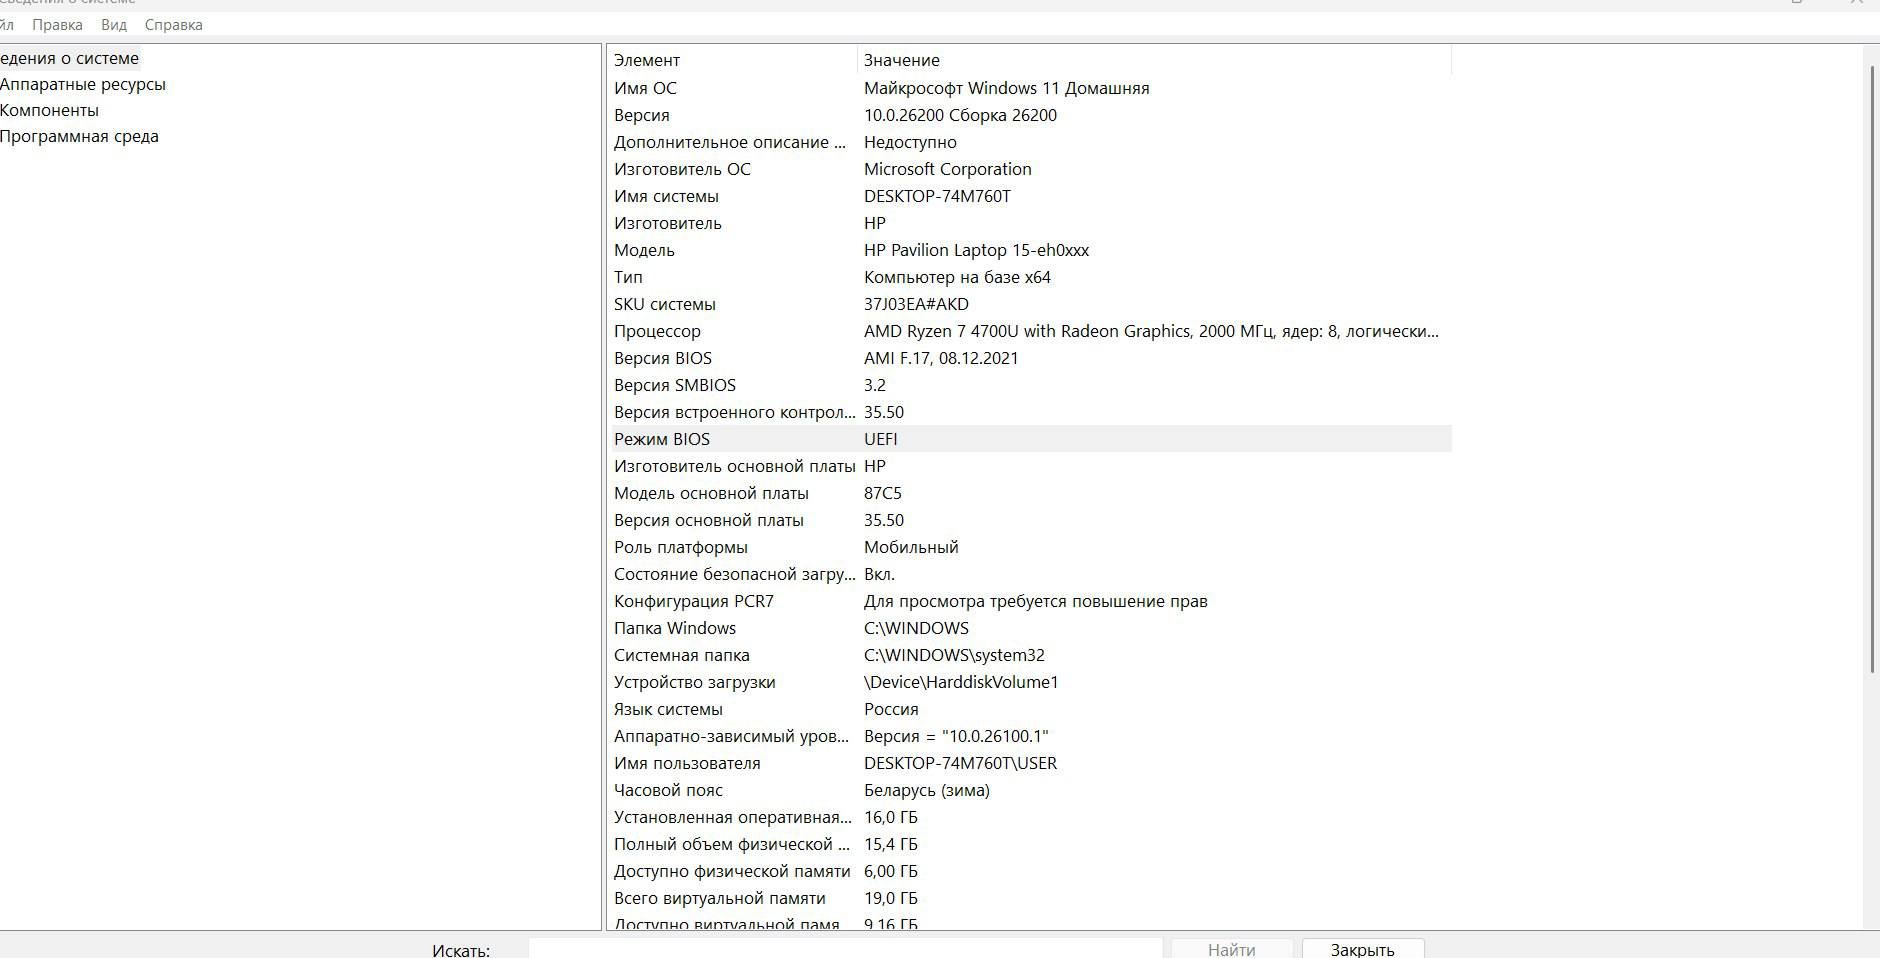Click the Закрыть button
Image resolution: width=1880 pixels, height=958 pixels.
tap(1362, 949)
